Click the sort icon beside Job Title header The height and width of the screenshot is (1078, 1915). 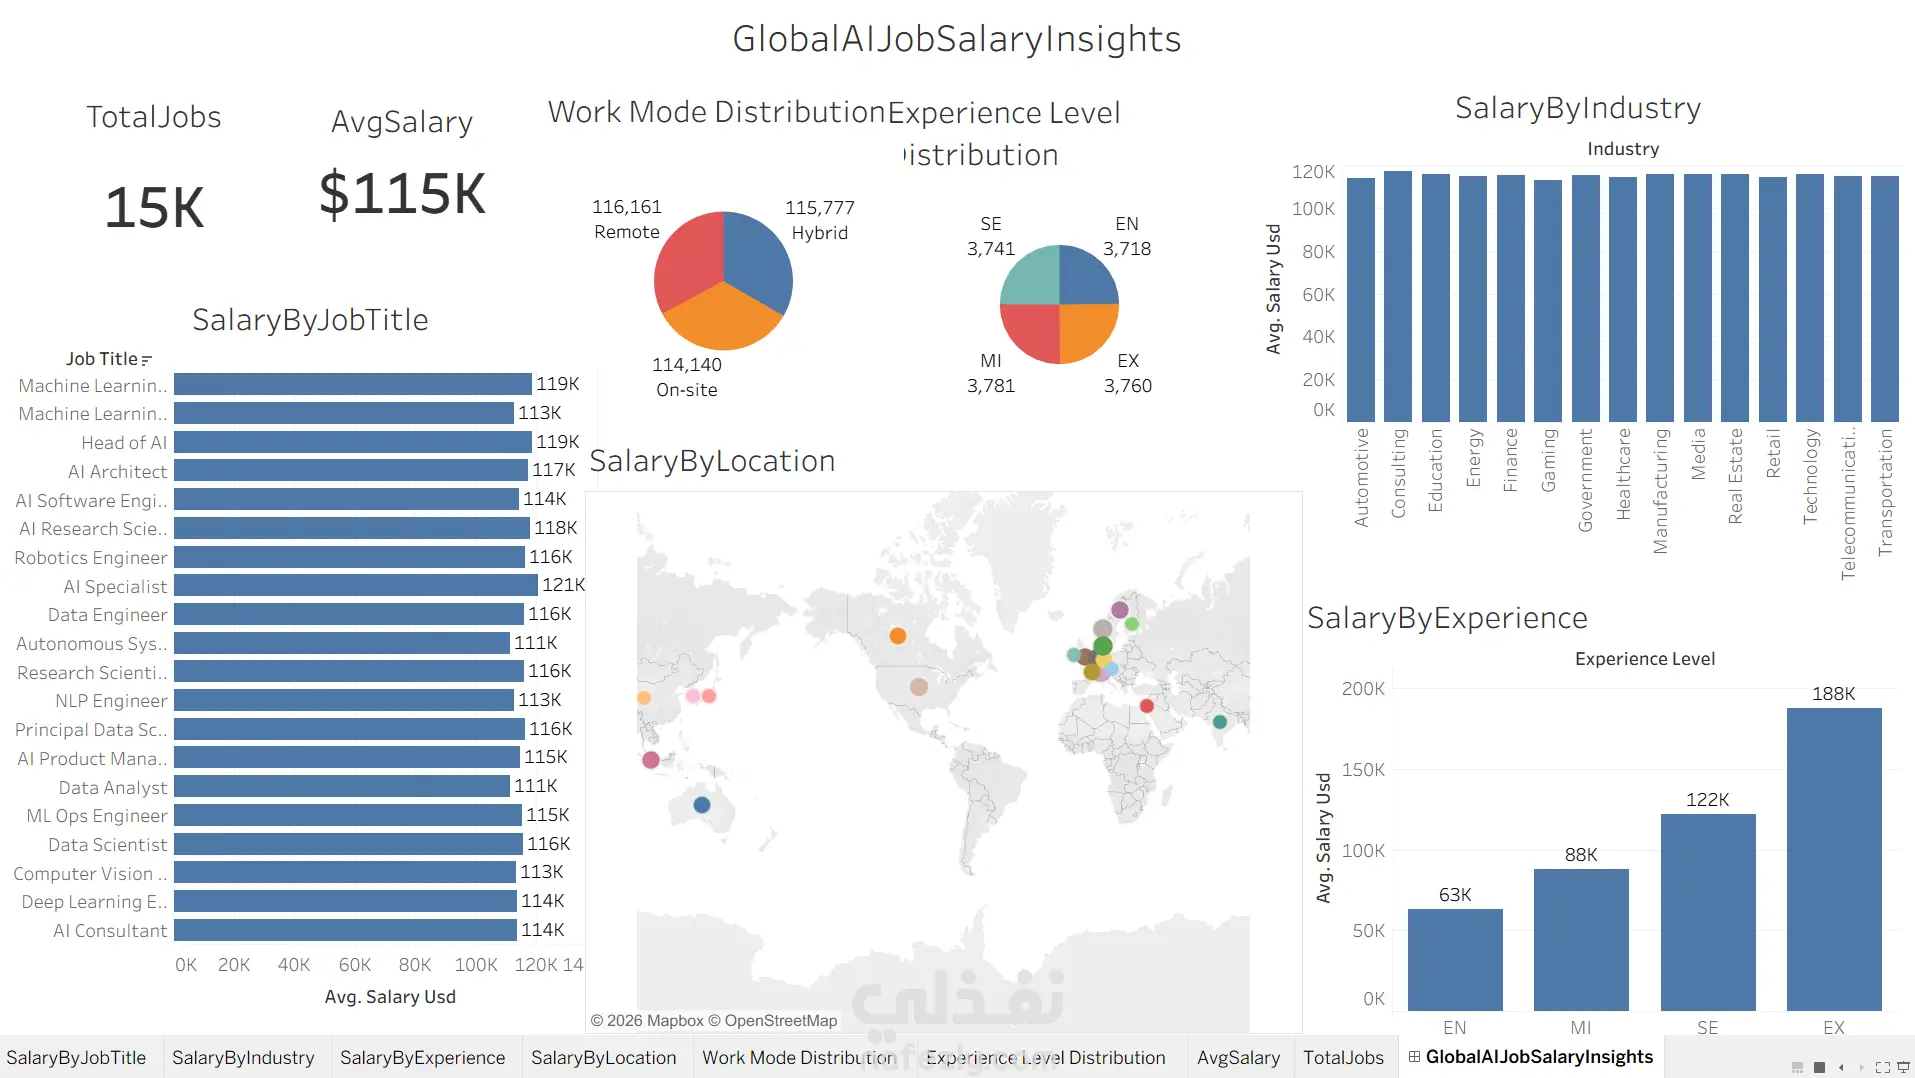[x=147, y=360]
